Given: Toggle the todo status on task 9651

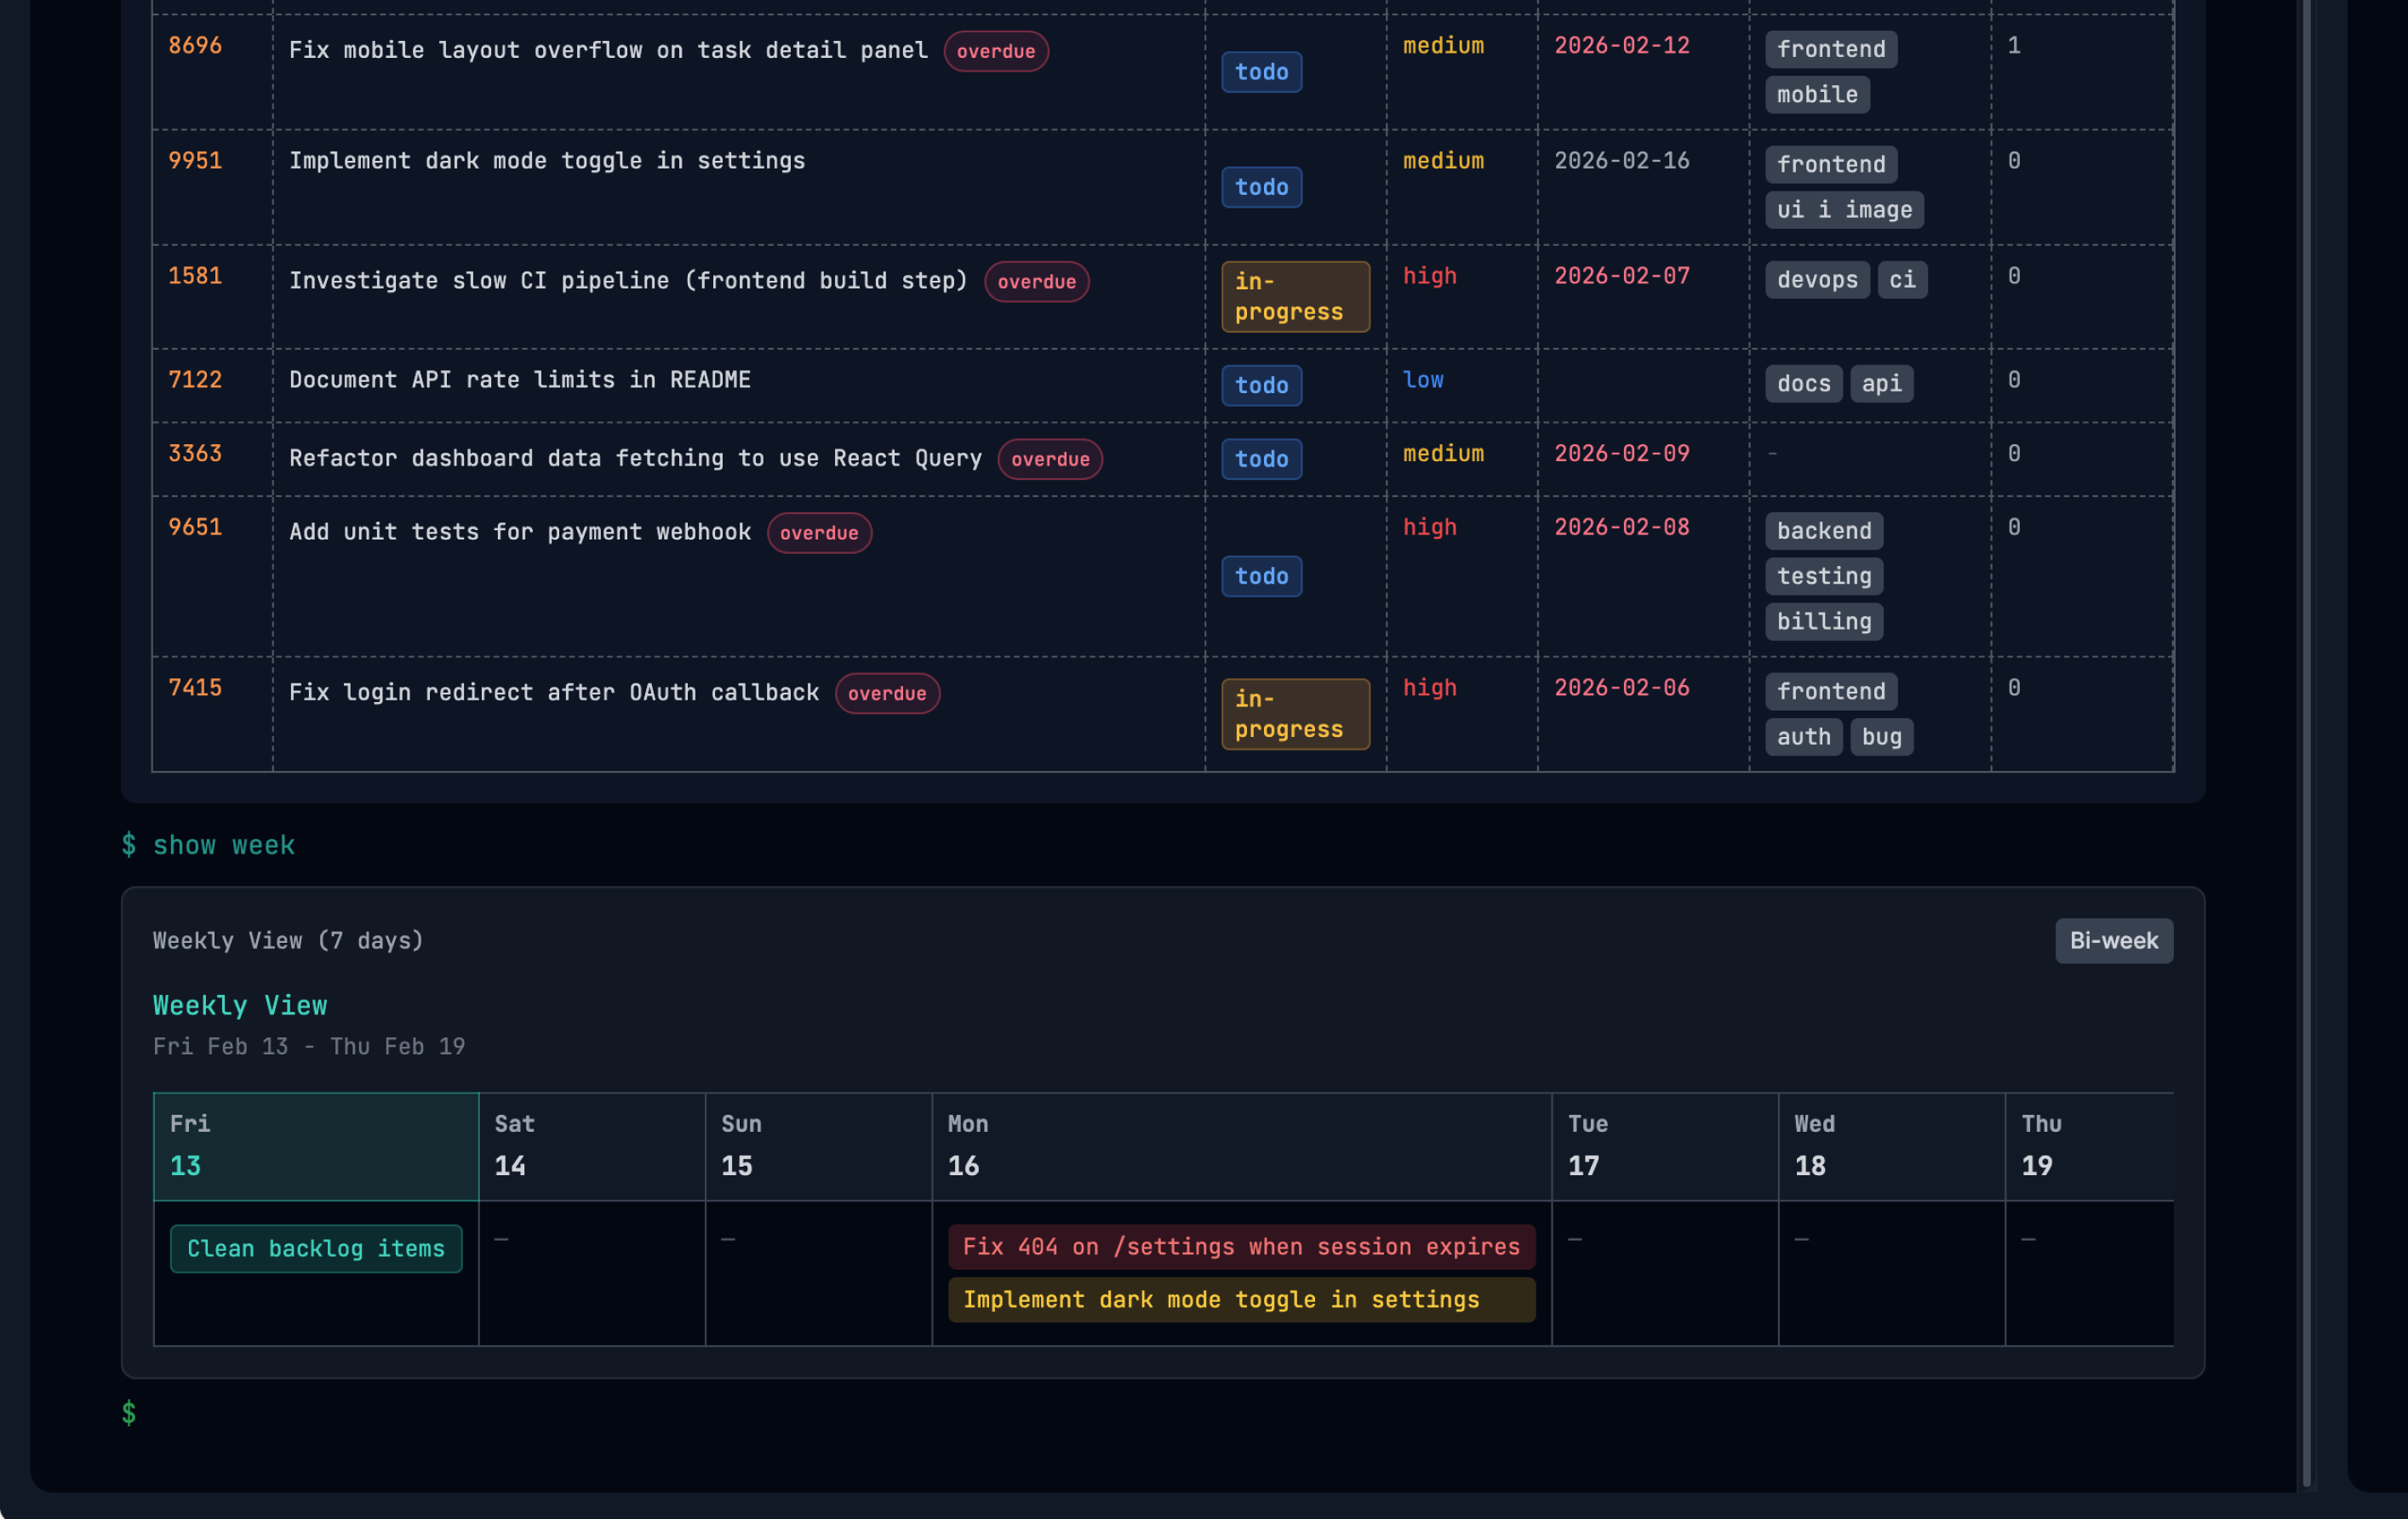Looking at the screenshot, I should click(x=1261, y=576).
